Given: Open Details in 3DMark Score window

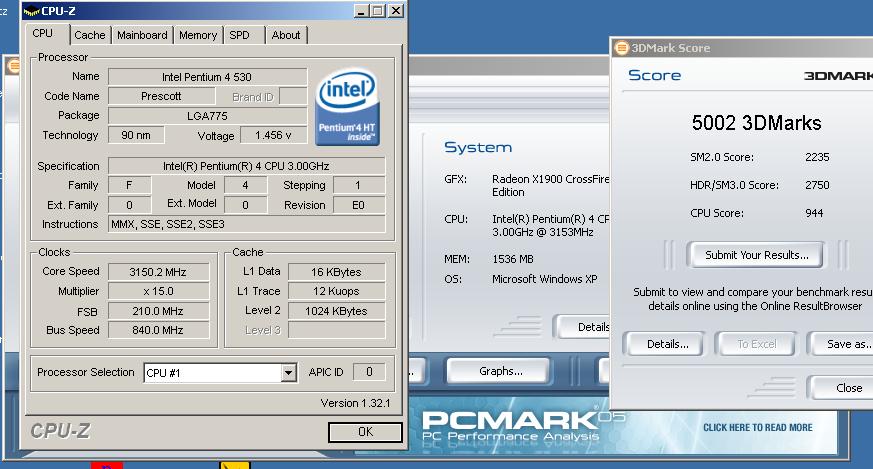Looking at the screenshot, I should (x=664, y=344).
